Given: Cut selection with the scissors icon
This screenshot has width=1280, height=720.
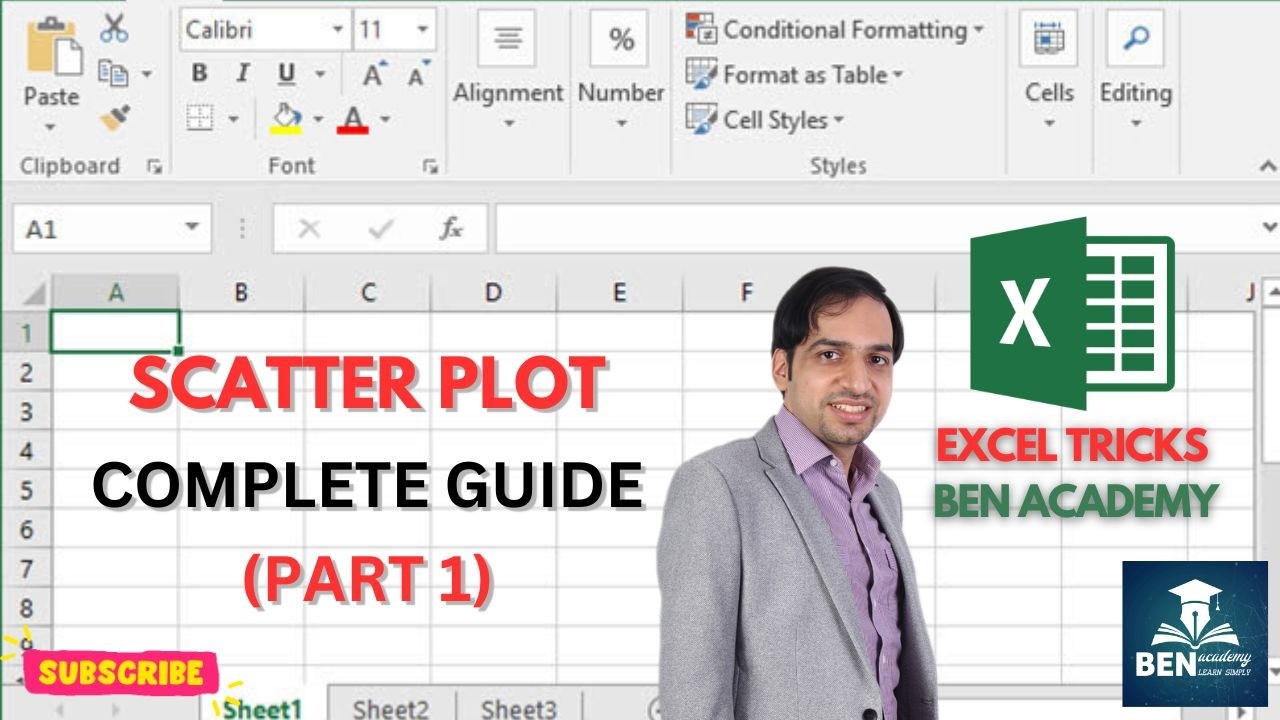Looking at the screenshot, I should [114, 28].
